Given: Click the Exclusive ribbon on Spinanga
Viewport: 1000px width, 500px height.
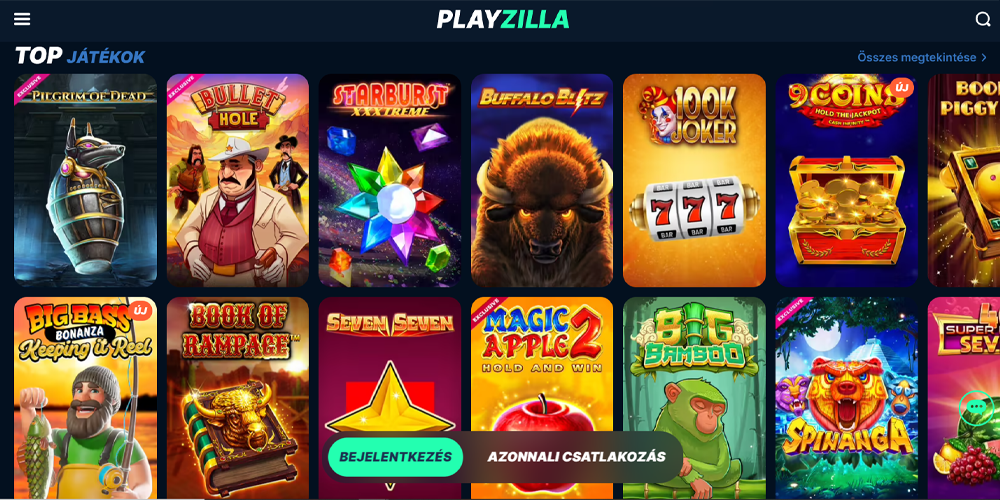Looking at the screenshot, I should coord(791,312).
